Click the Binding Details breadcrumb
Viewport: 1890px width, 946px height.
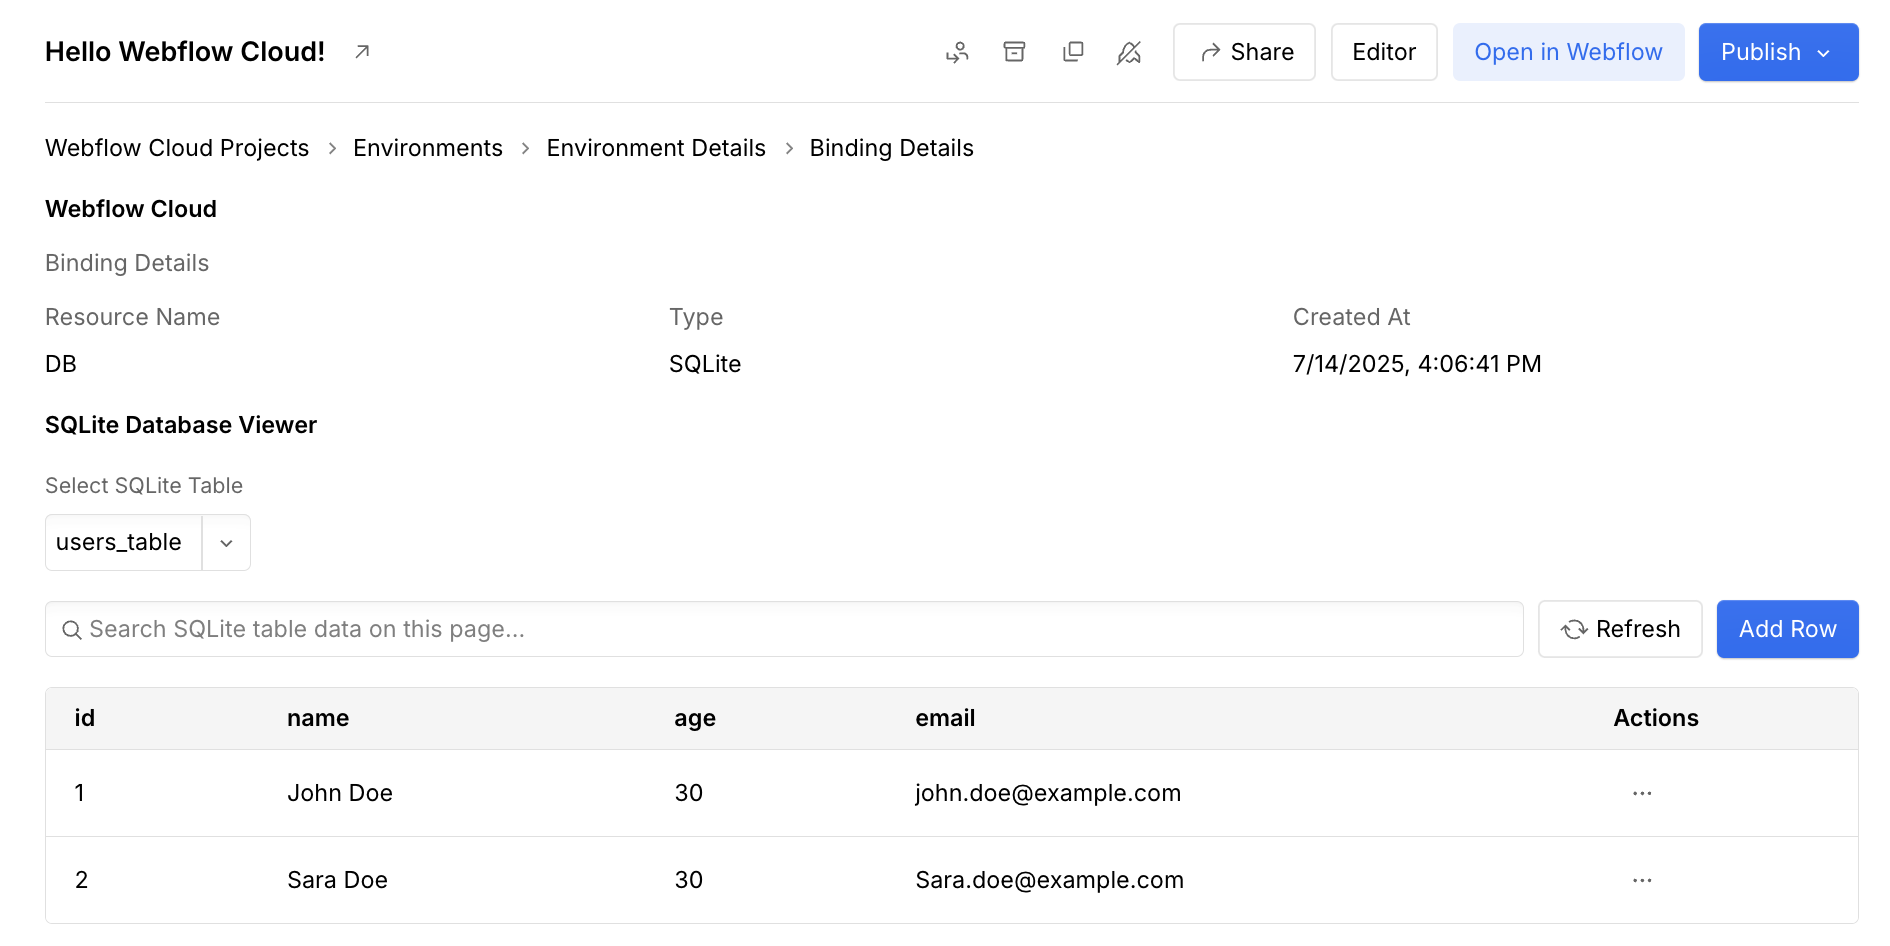coord(891,148)
